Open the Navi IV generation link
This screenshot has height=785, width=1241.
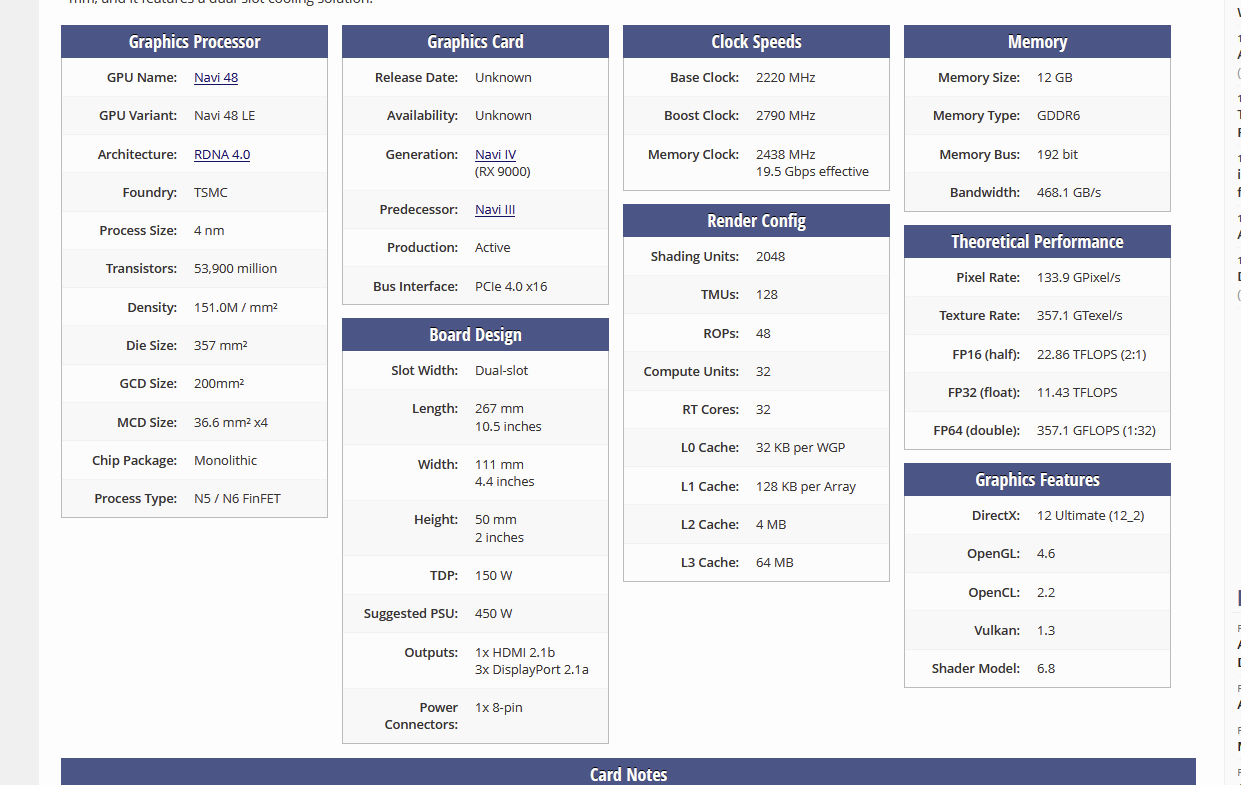(x=496, y=154)
